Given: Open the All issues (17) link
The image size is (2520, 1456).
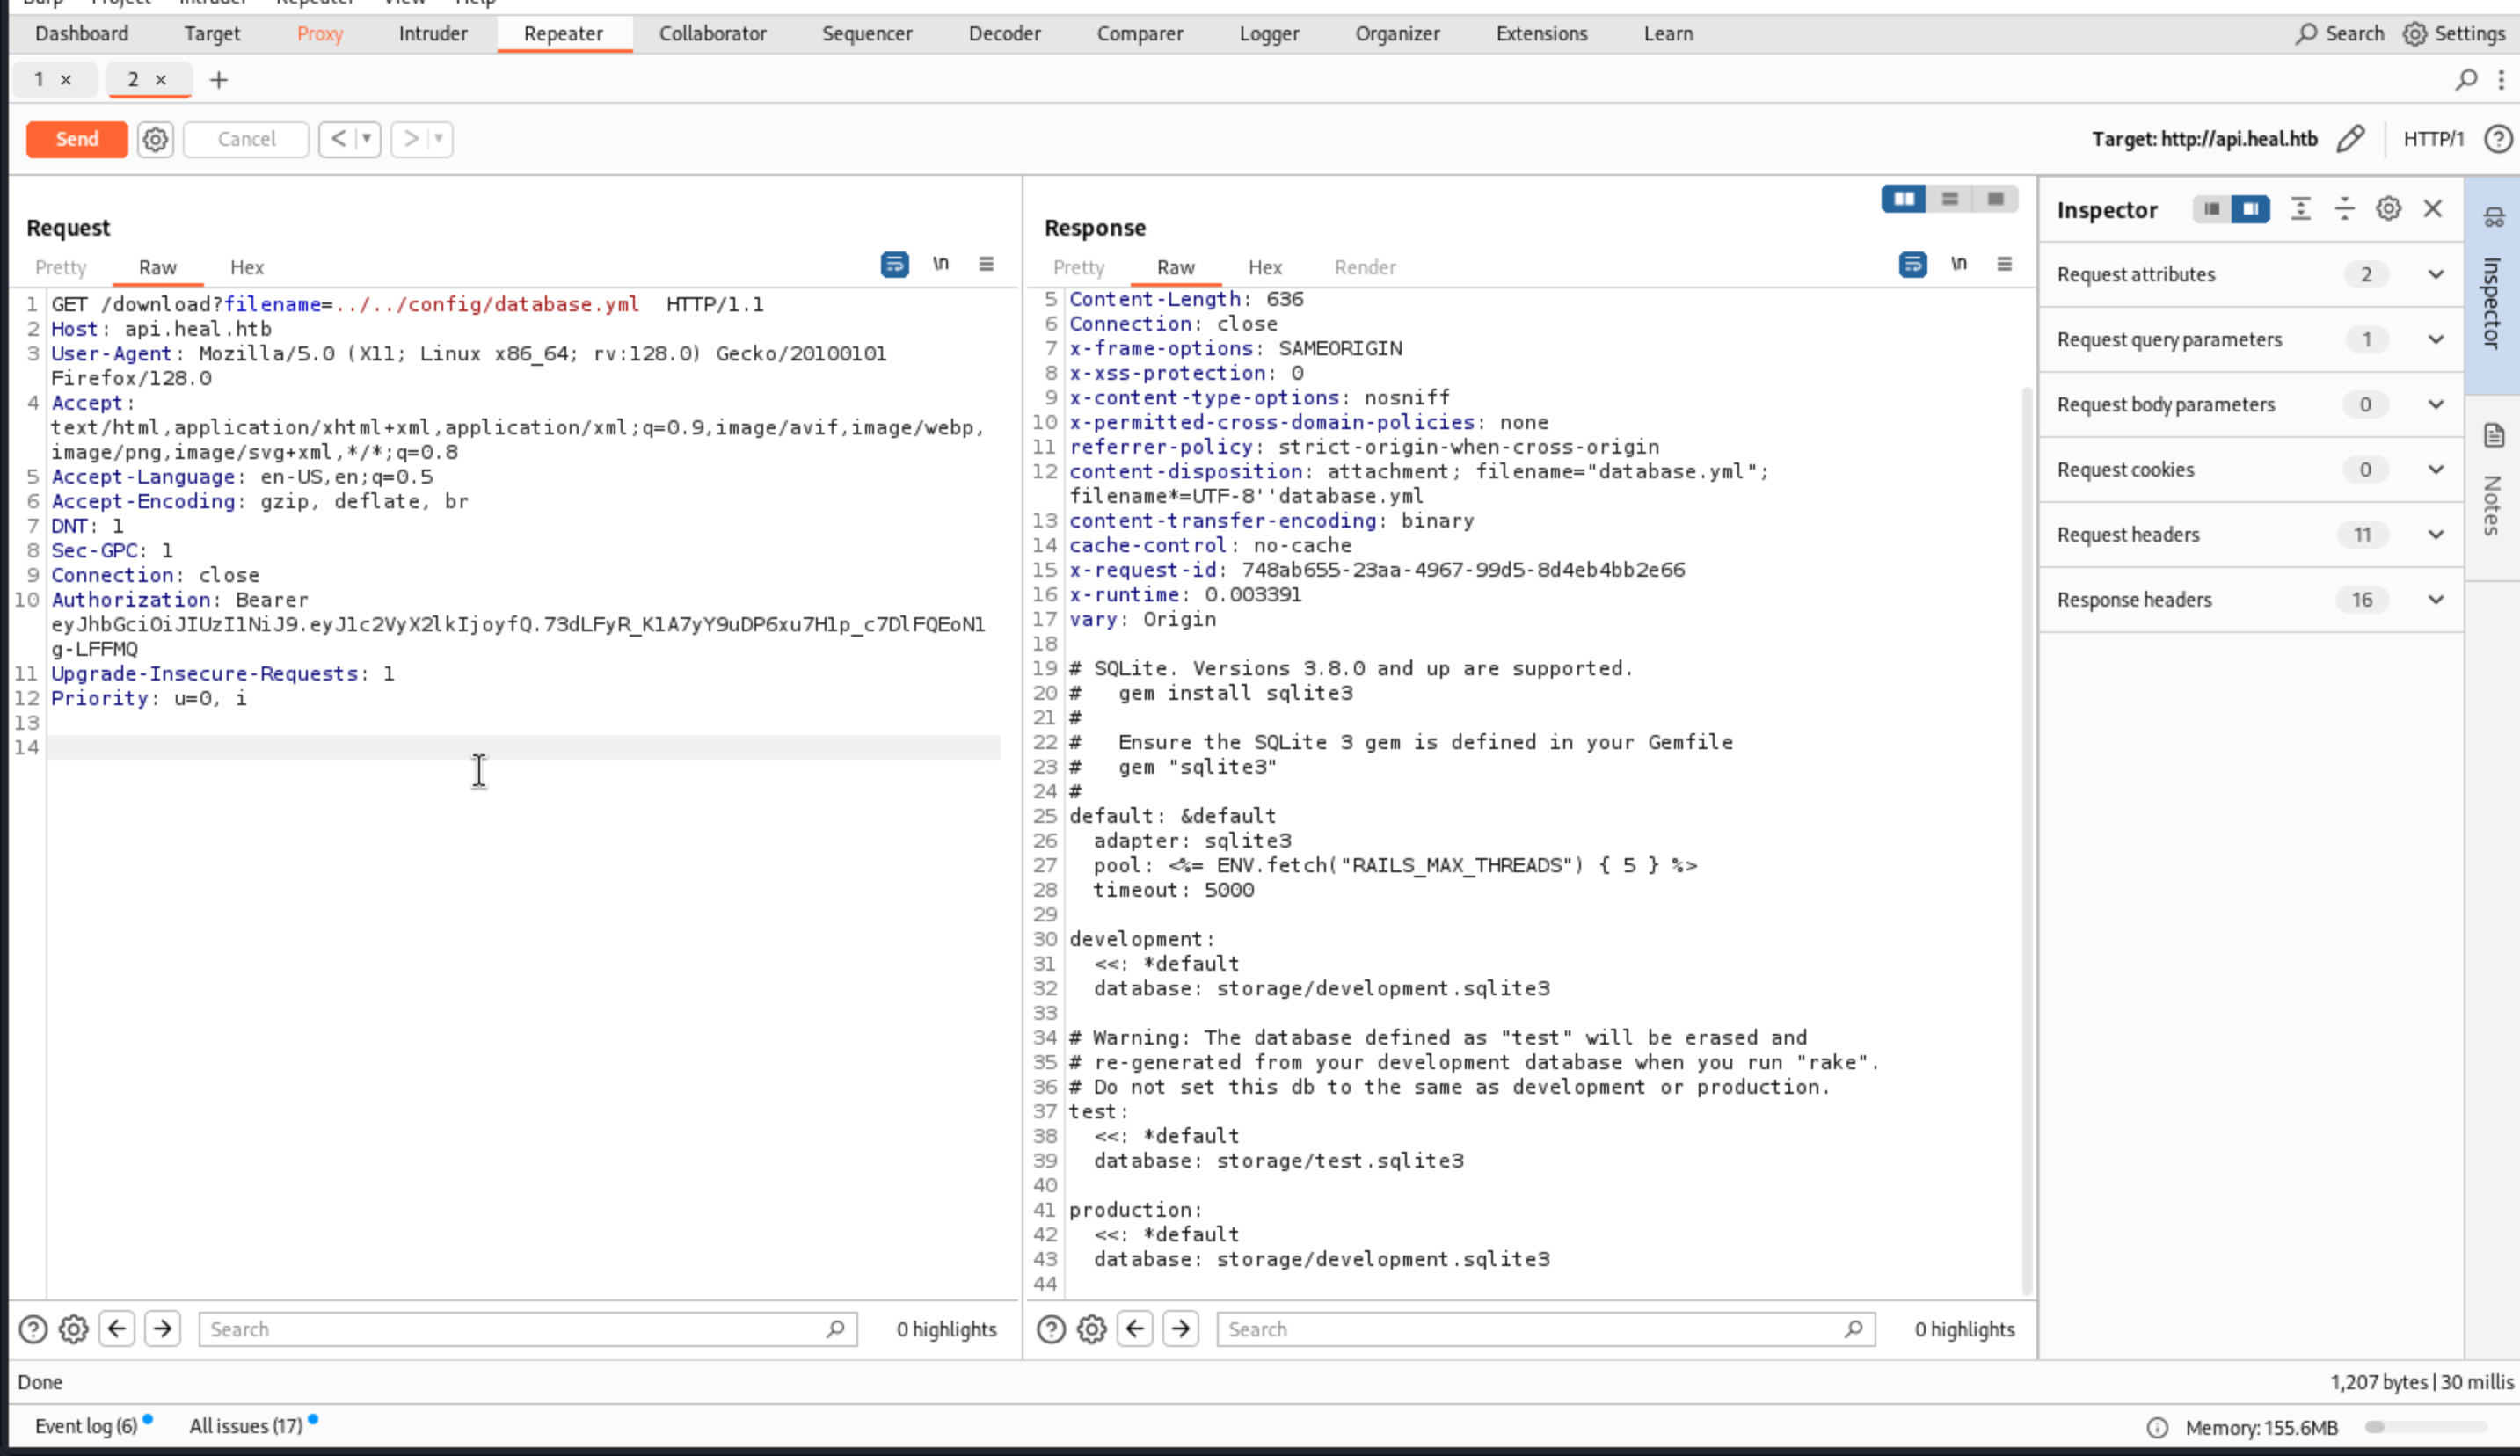Looking at the screenshot, I should (x=246, y=1426).
